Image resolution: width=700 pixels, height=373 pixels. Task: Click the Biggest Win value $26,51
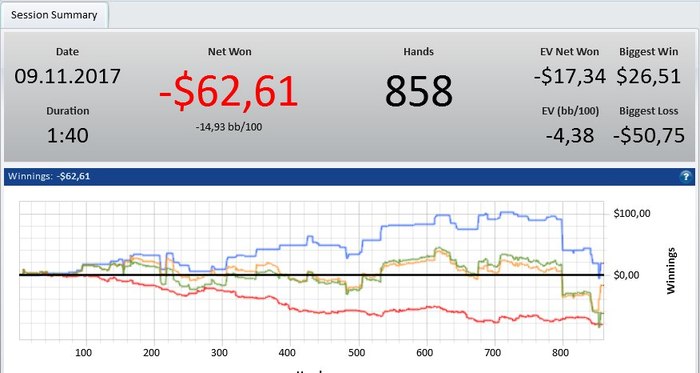[x=649, y=76]
